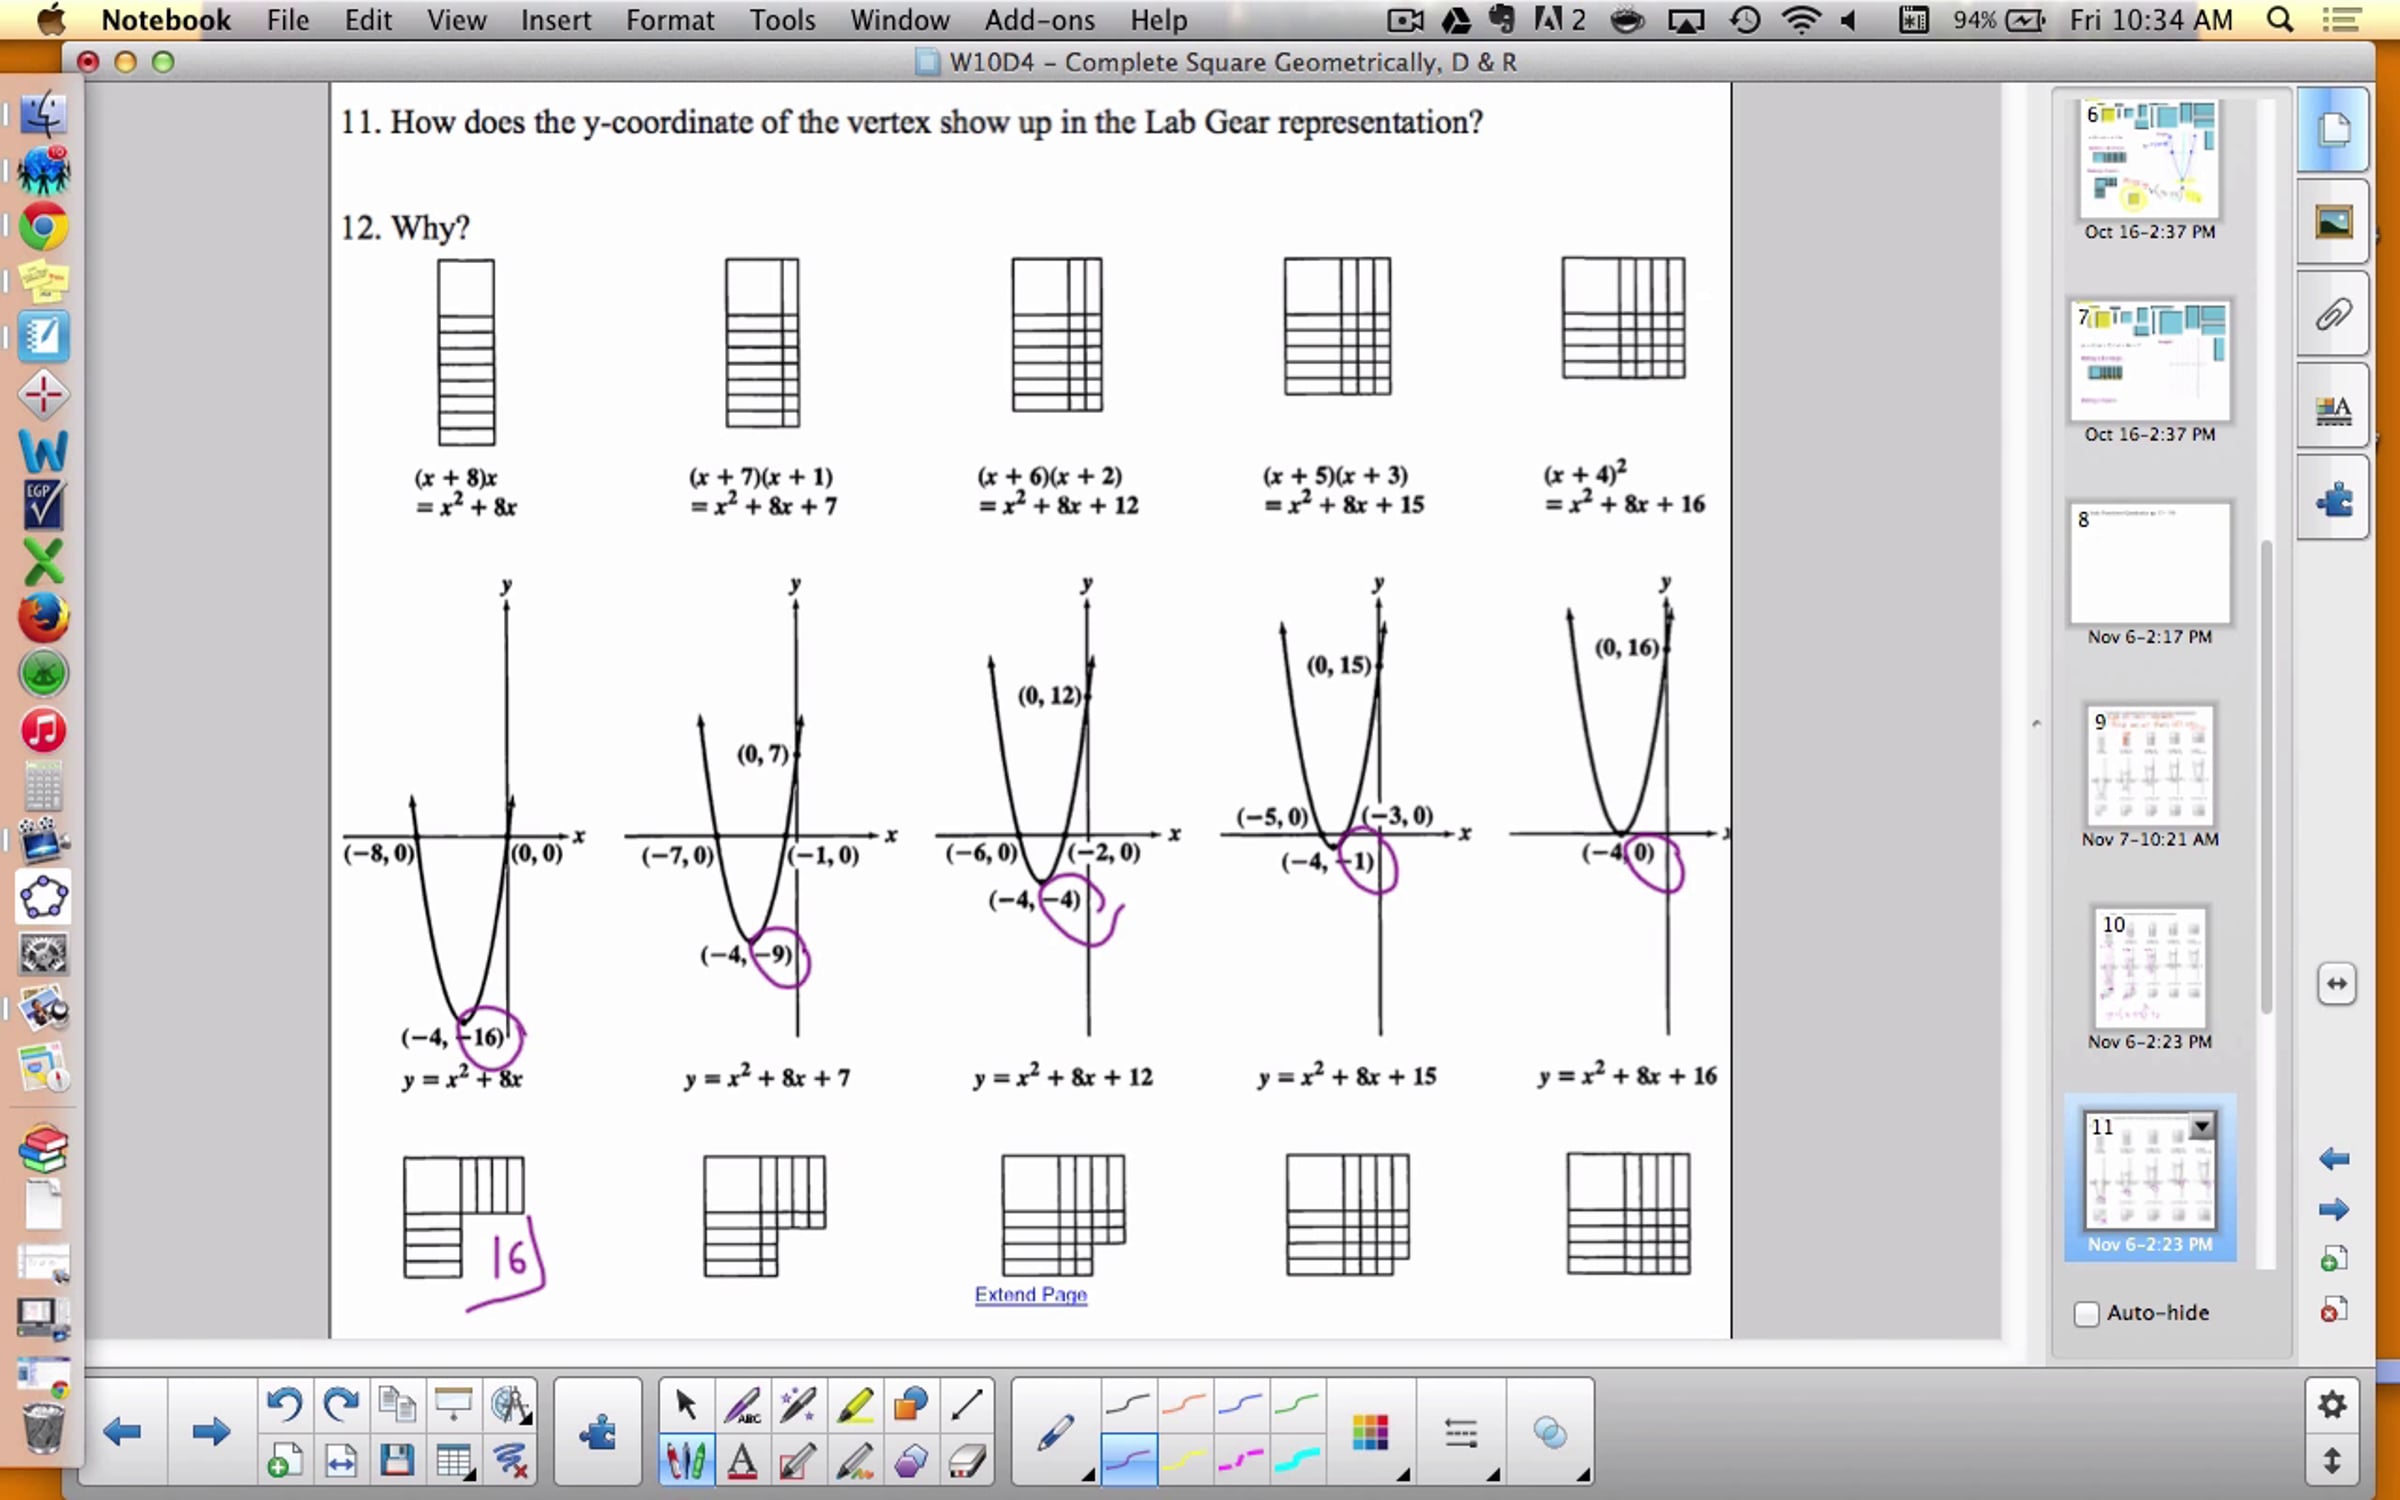Open the Add-ons menu

(1039, 20)
